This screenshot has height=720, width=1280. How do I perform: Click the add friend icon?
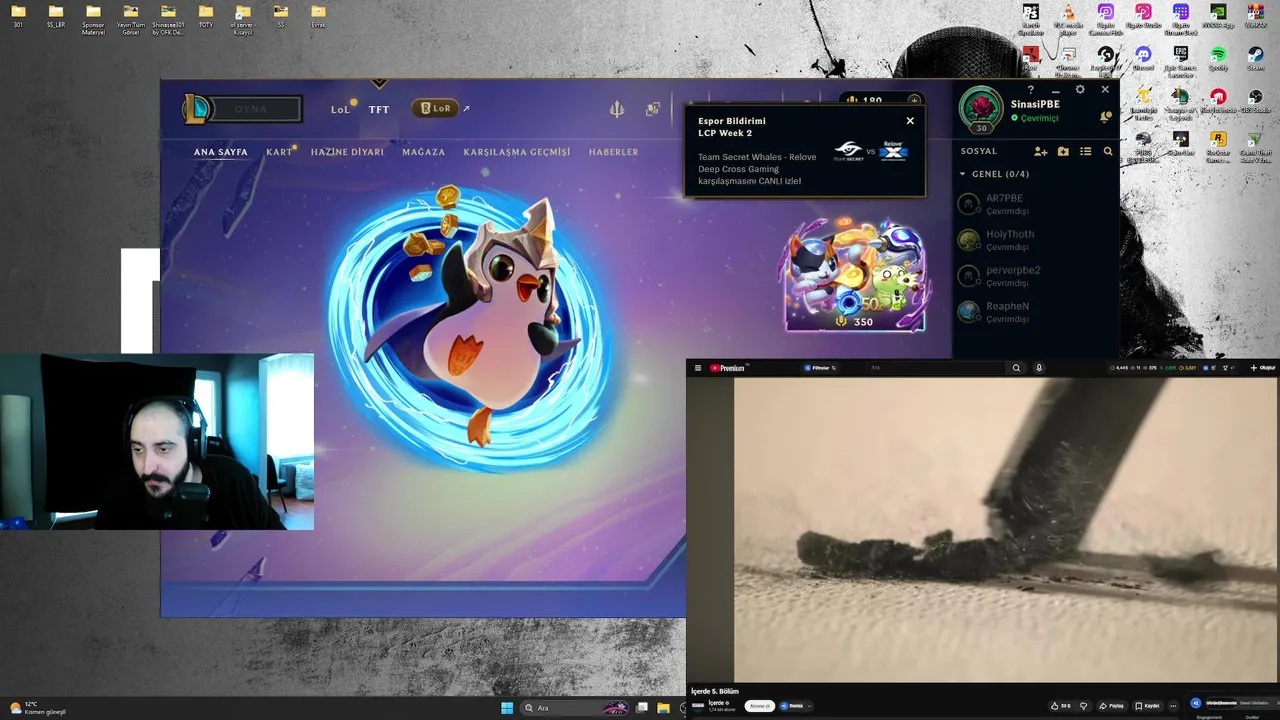point(1041,151)
